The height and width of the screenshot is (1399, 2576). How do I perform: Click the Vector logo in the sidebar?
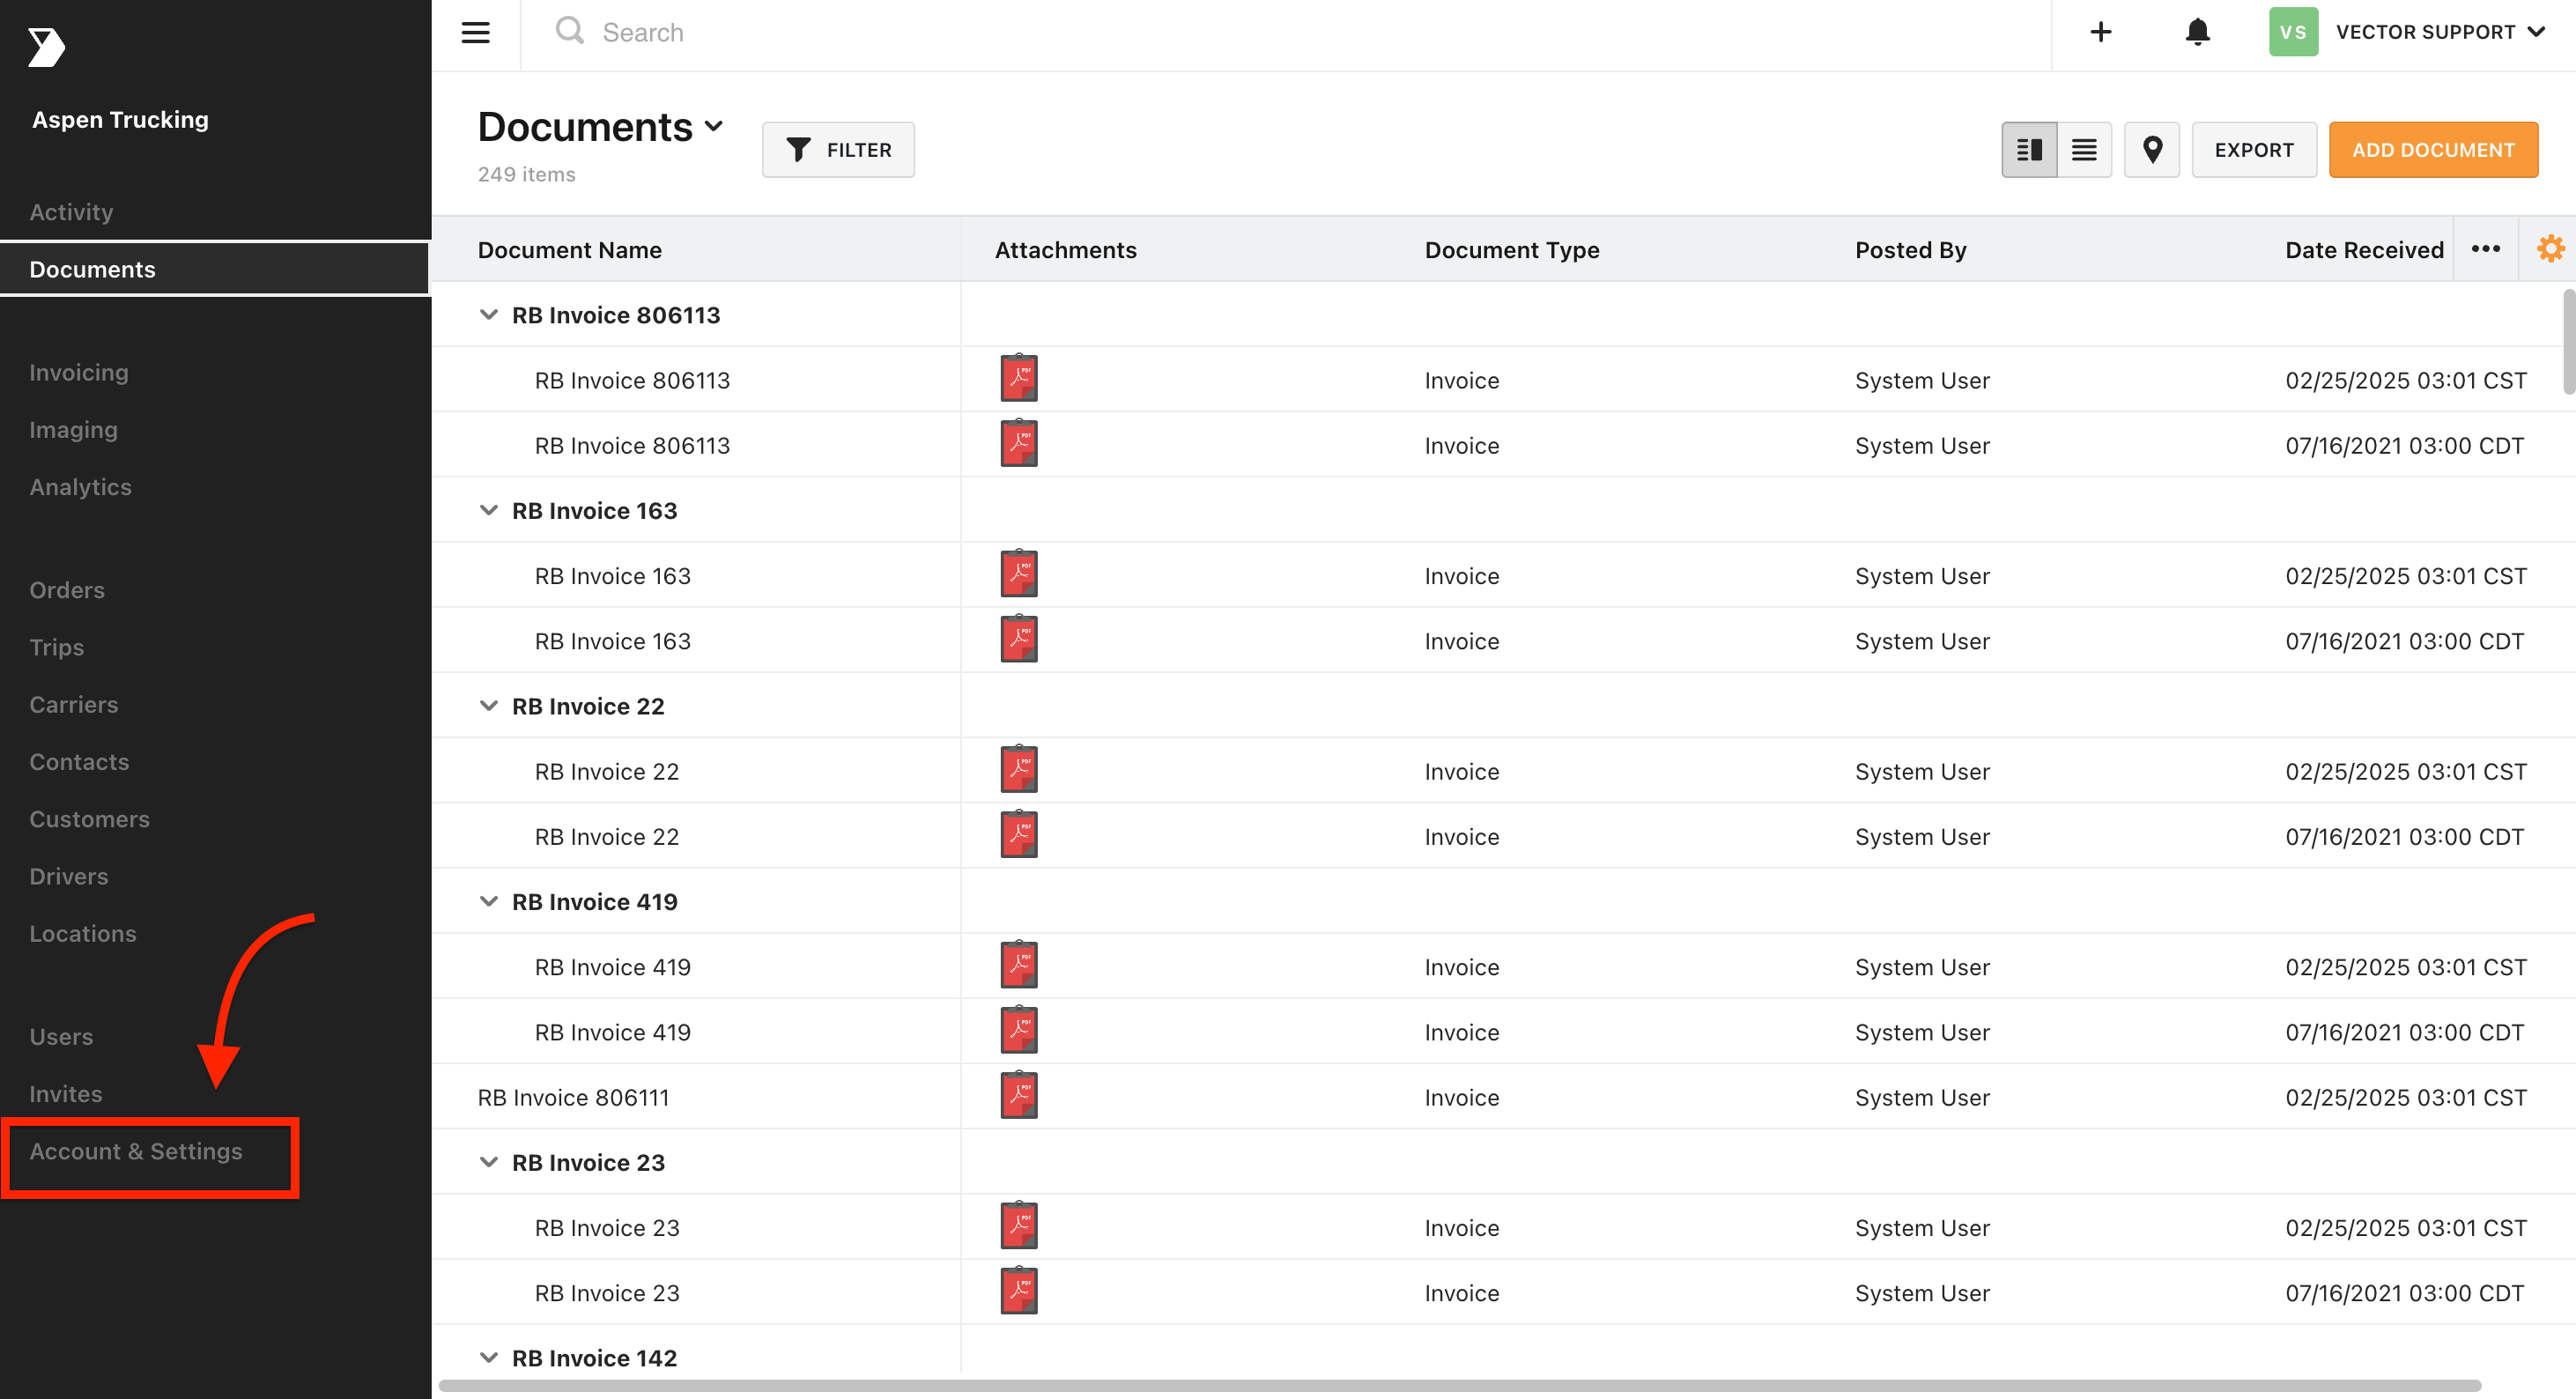[x=46, y=47]
